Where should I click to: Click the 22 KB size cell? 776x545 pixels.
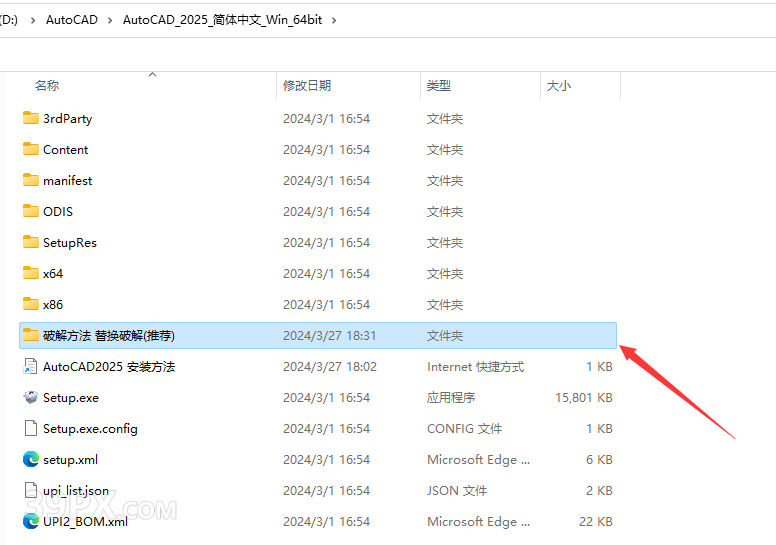point(596,522)
